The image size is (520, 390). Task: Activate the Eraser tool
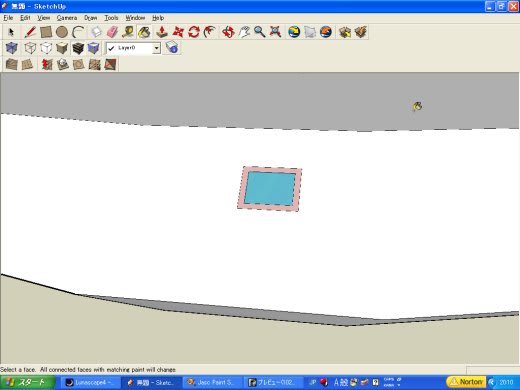click(112, 32)
